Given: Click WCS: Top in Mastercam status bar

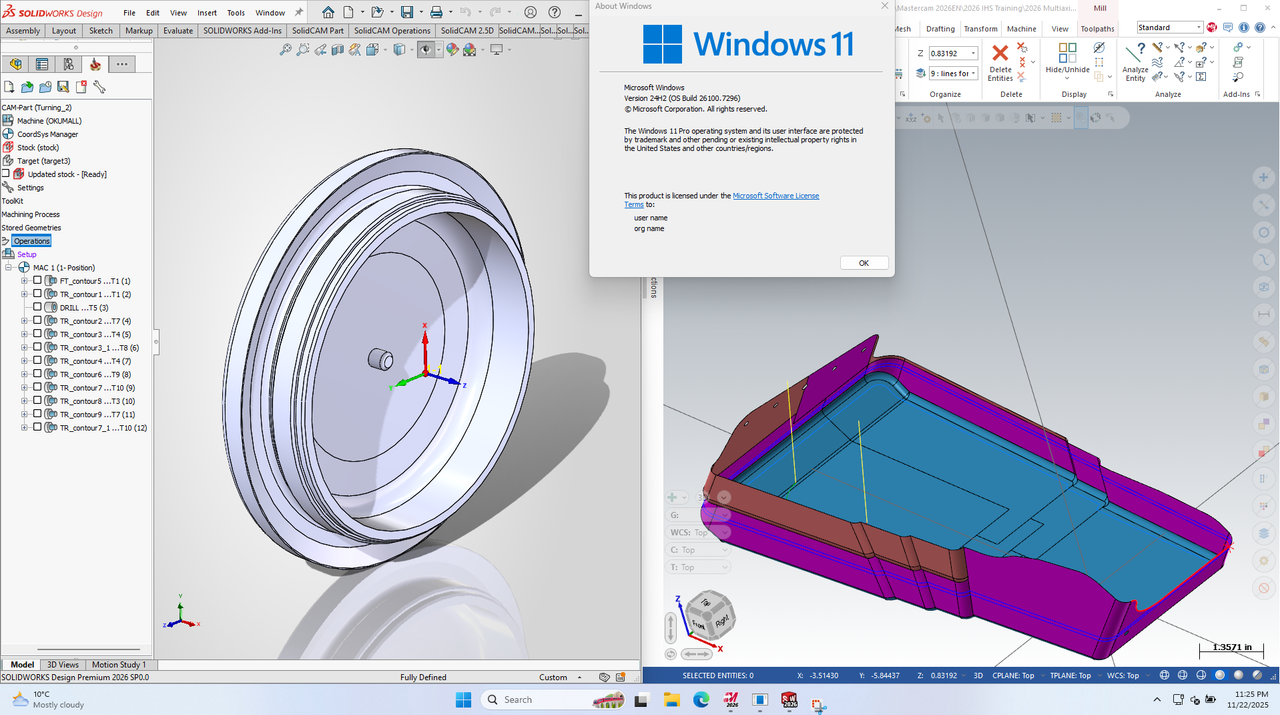Looking at the screenshot, I should 1123,676.
